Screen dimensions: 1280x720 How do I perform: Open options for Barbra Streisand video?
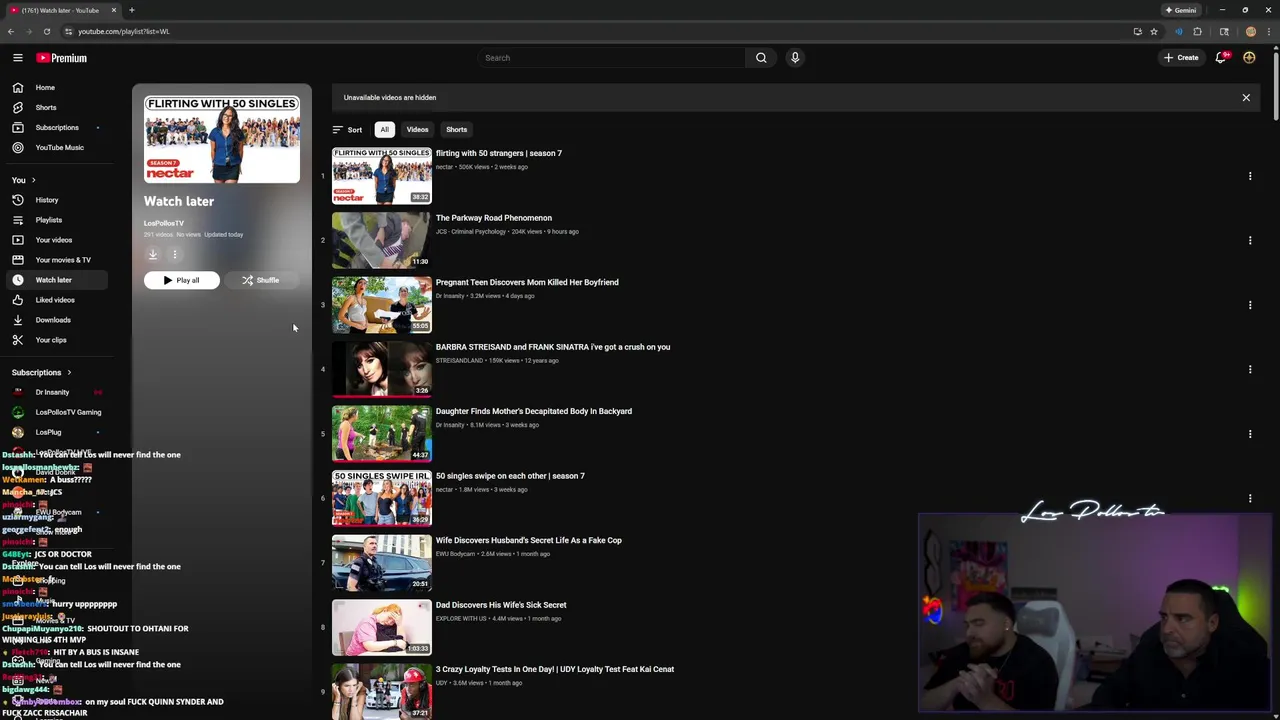[1249, 369]
